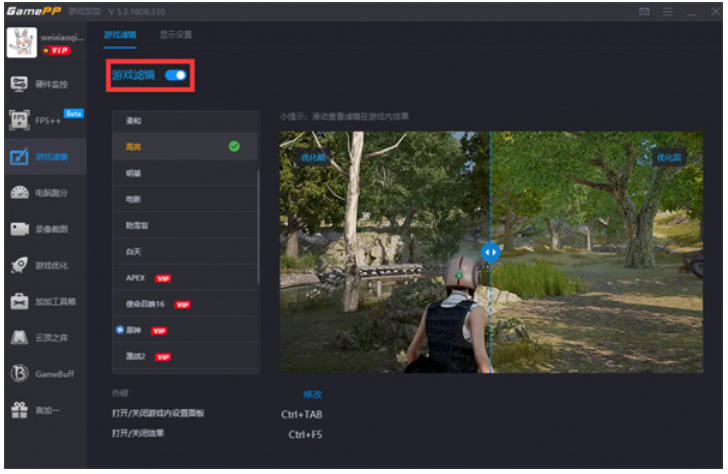Screen dimensions: 728x474
Task: Click the VIP badge beside 使命召唤16
Action: [182, 305]
